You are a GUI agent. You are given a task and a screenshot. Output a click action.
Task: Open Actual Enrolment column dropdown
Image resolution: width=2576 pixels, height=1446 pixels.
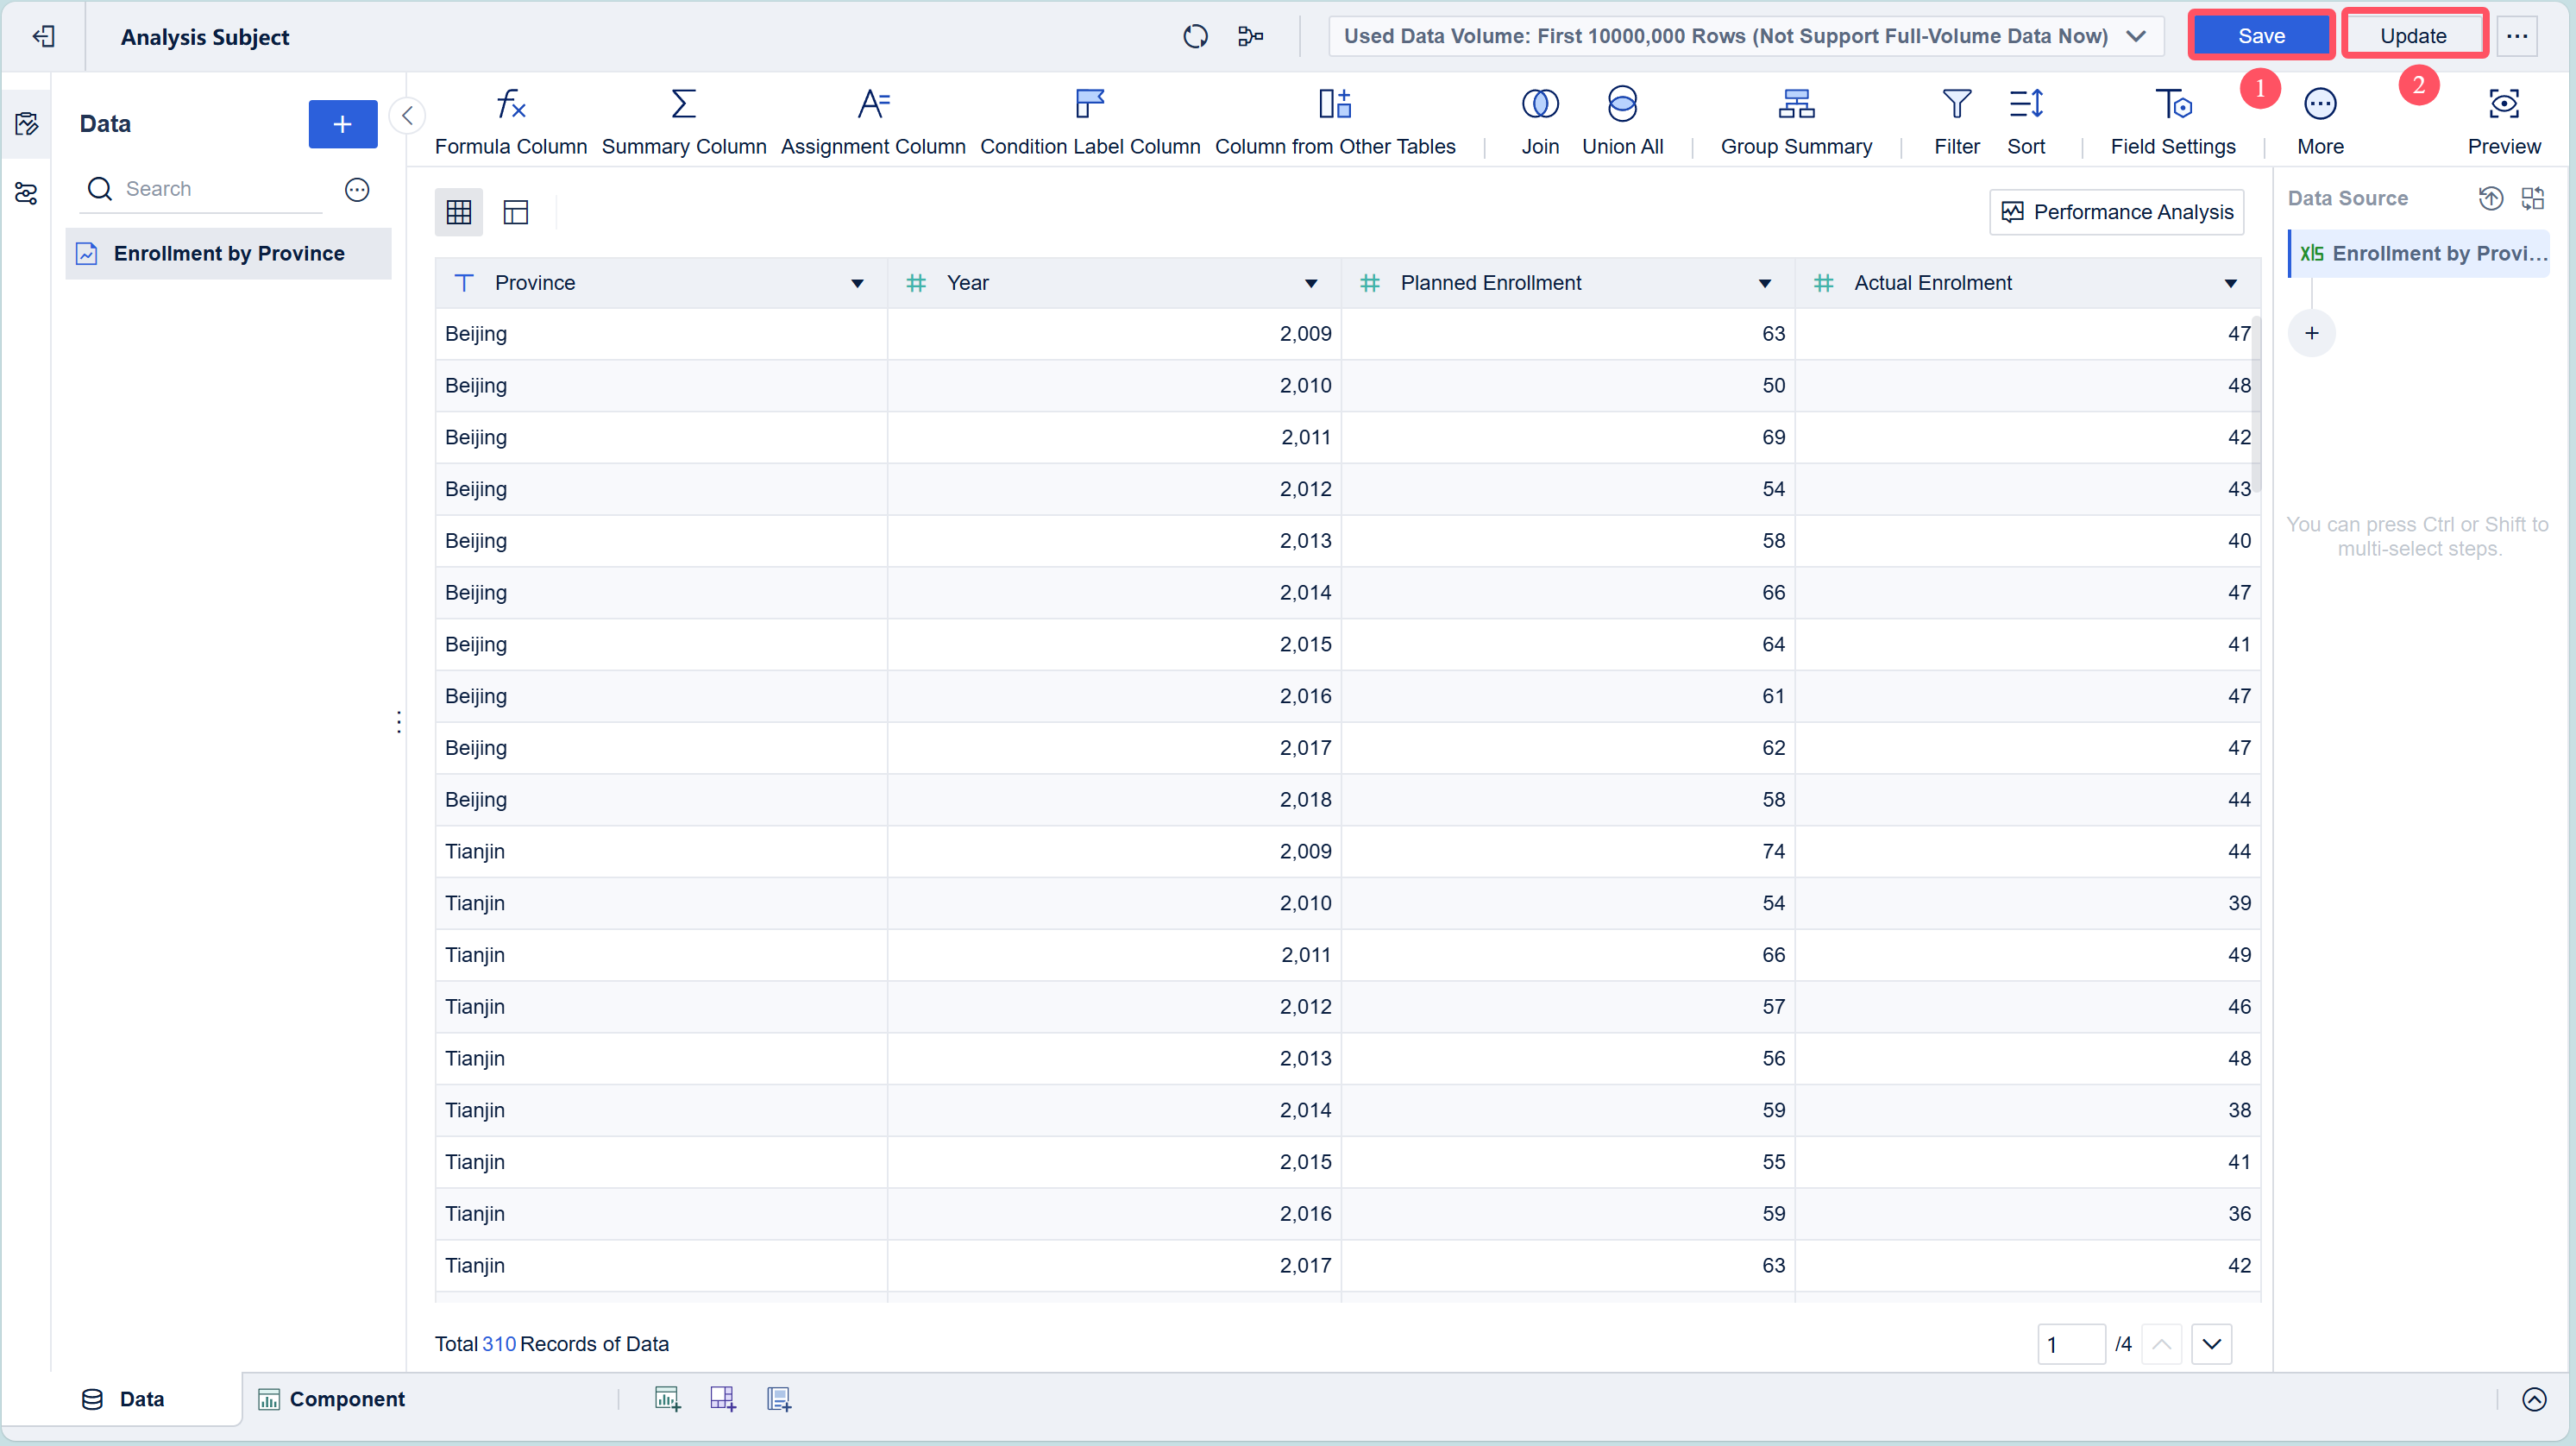tap(2231, 284)
